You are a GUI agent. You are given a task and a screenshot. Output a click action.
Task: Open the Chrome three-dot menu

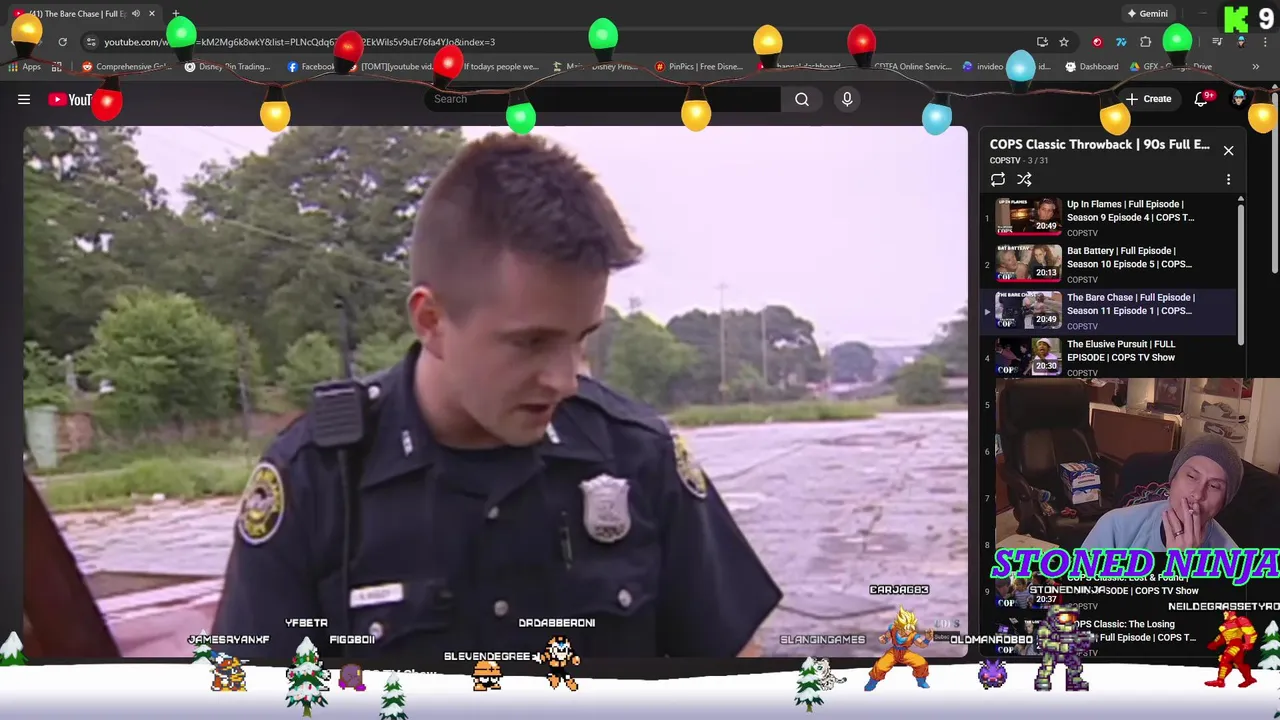tap(1265, 42)
